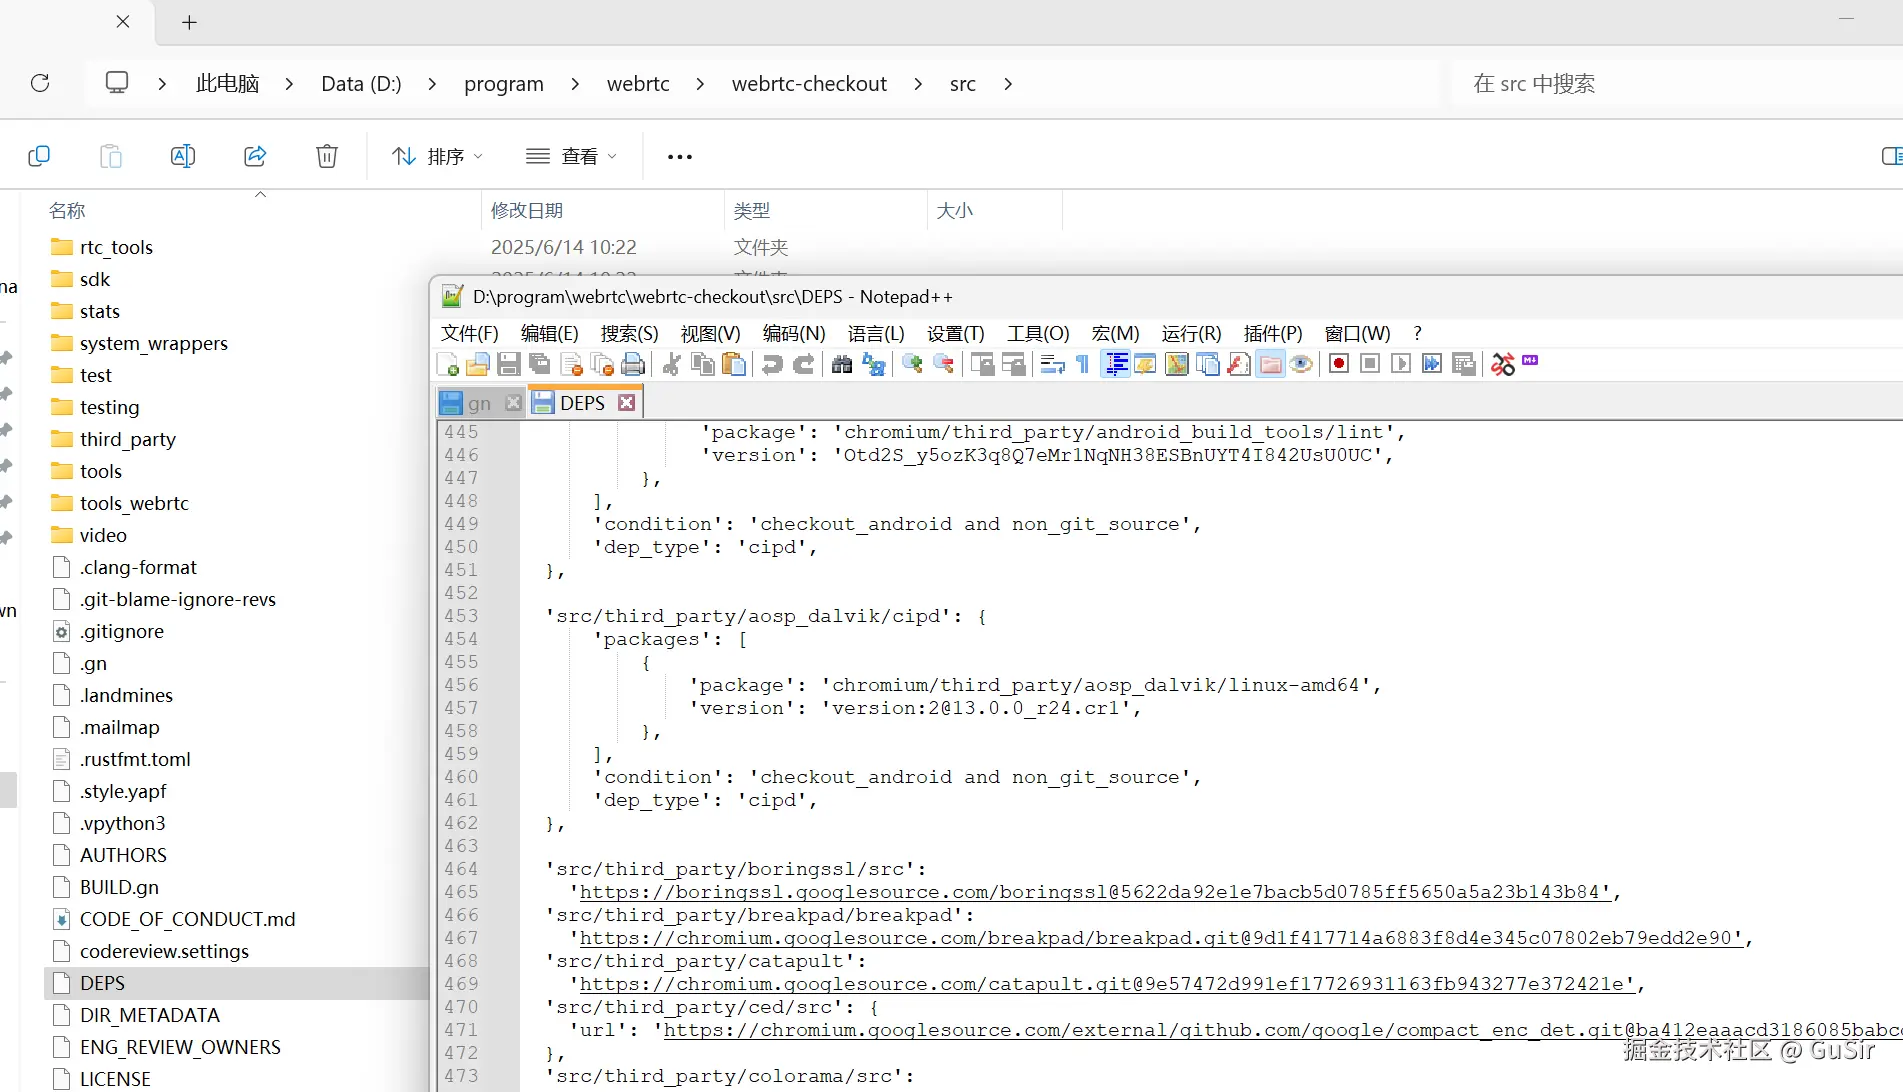Play back the recorded macro
The width and height of the screenshot is (1903, 1092).
(1401, 364)
